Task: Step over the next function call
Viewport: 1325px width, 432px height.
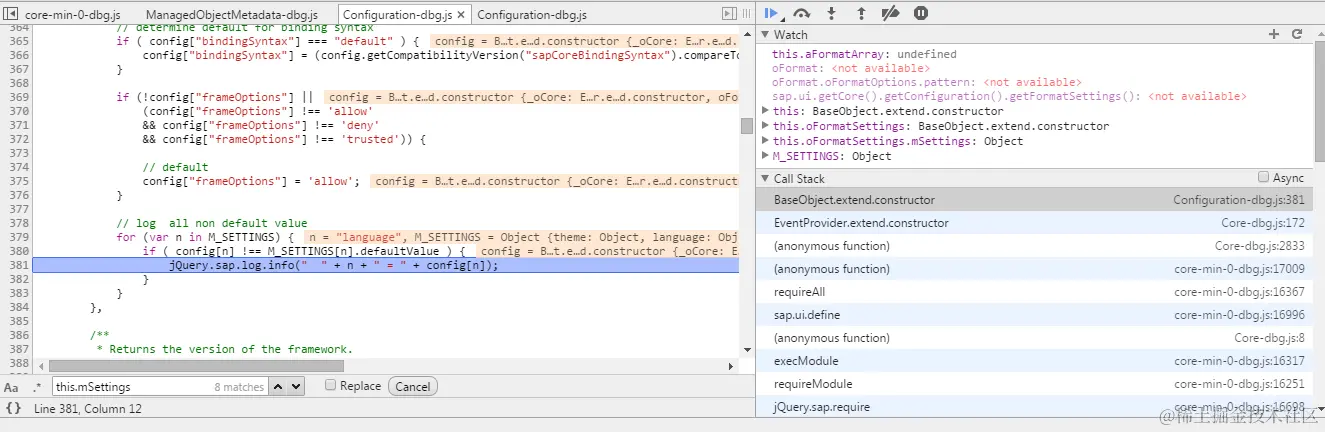Action: (801, 14)
